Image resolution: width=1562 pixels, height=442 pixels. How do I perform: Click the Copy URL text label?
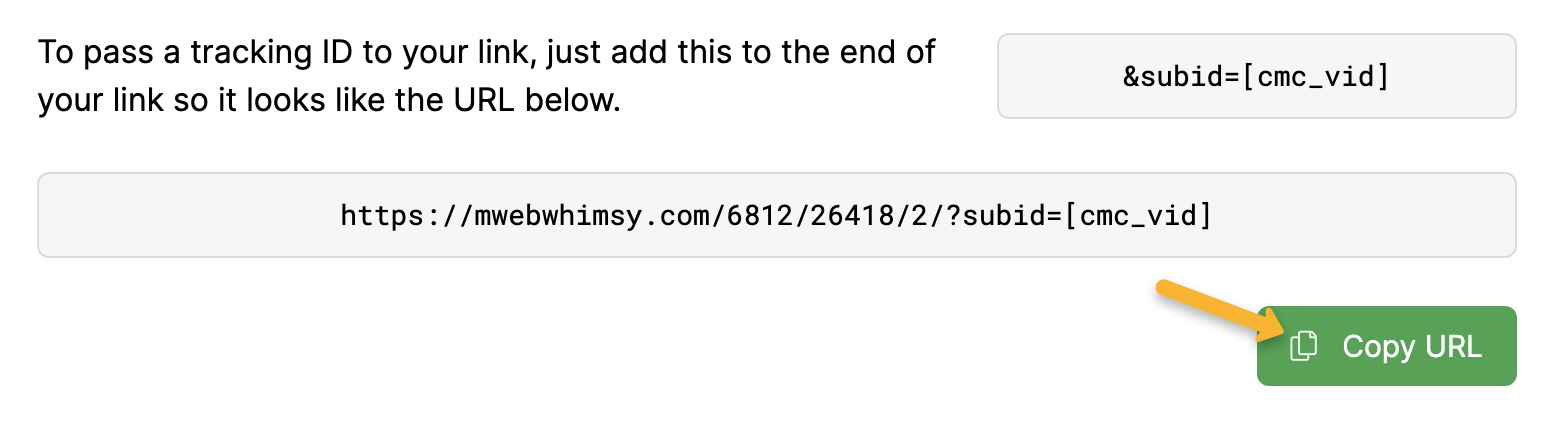click(1411, 346)
